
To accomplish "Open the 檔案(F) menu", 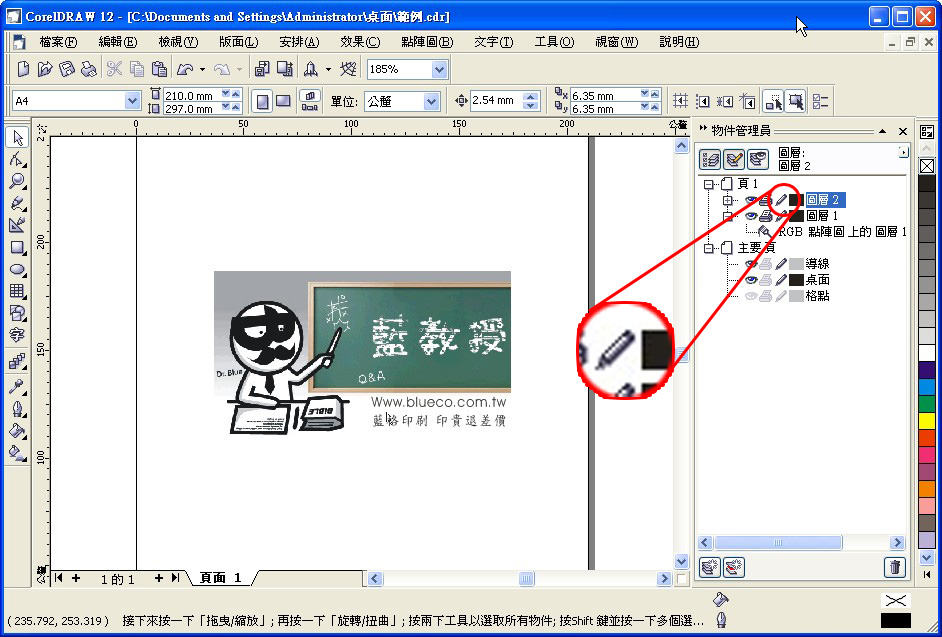I will click(59, 42).
